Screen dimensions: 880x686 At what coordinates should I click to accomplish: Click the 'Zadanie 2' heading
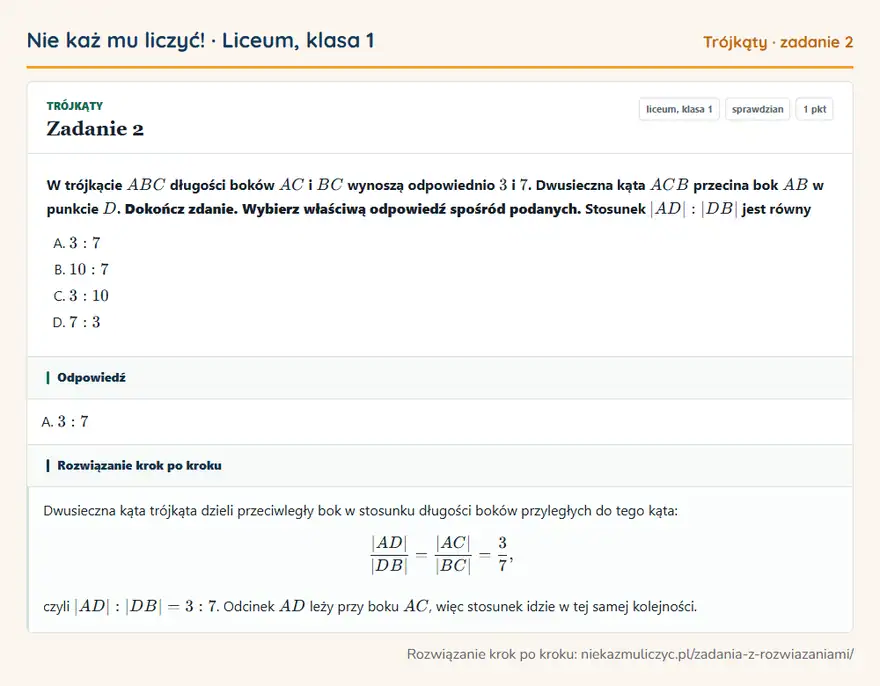pos(95,129)
